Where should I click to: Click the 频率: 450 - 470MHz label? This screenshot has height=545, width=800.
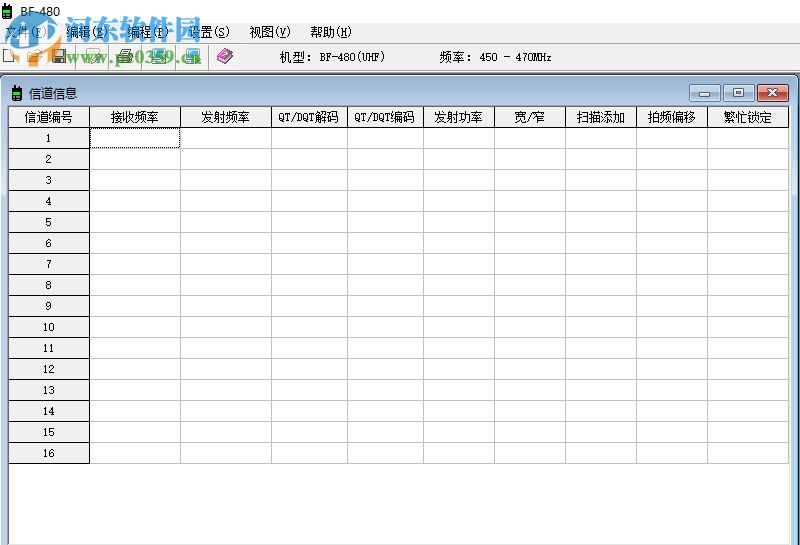(x=495, y=57)
